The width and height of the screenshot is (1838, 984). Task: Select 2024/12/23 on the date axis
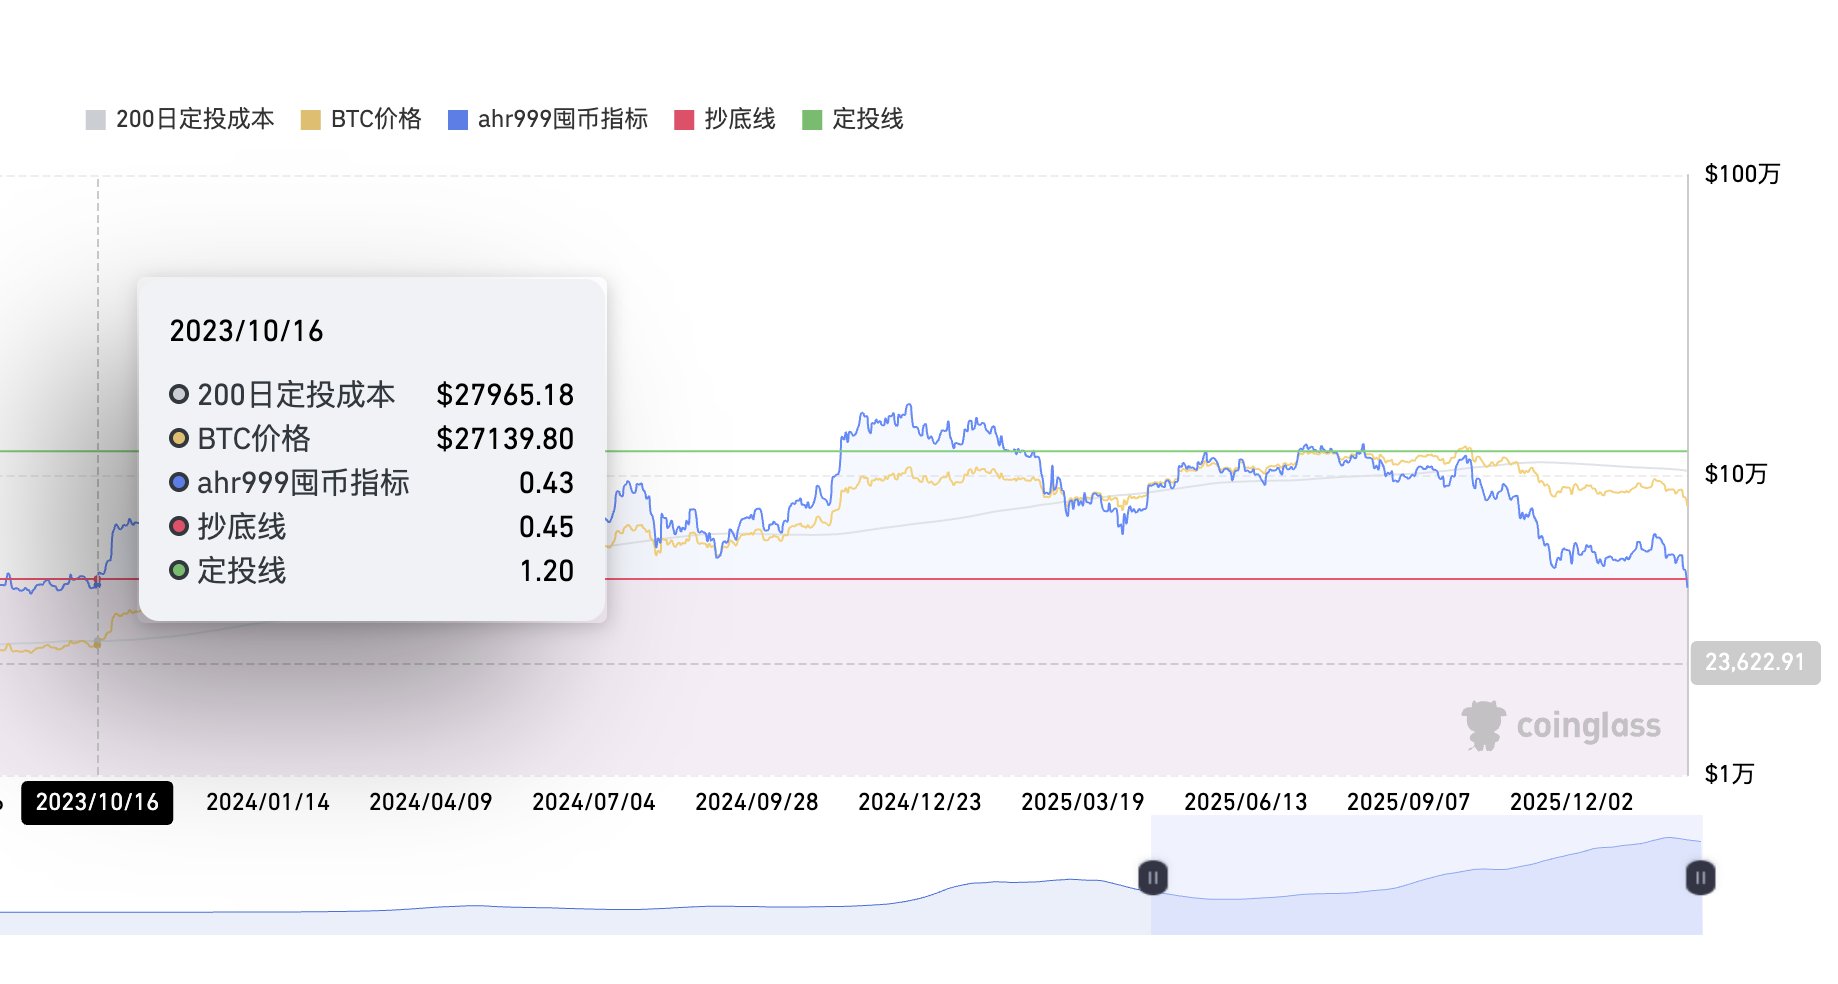[918, 800]
